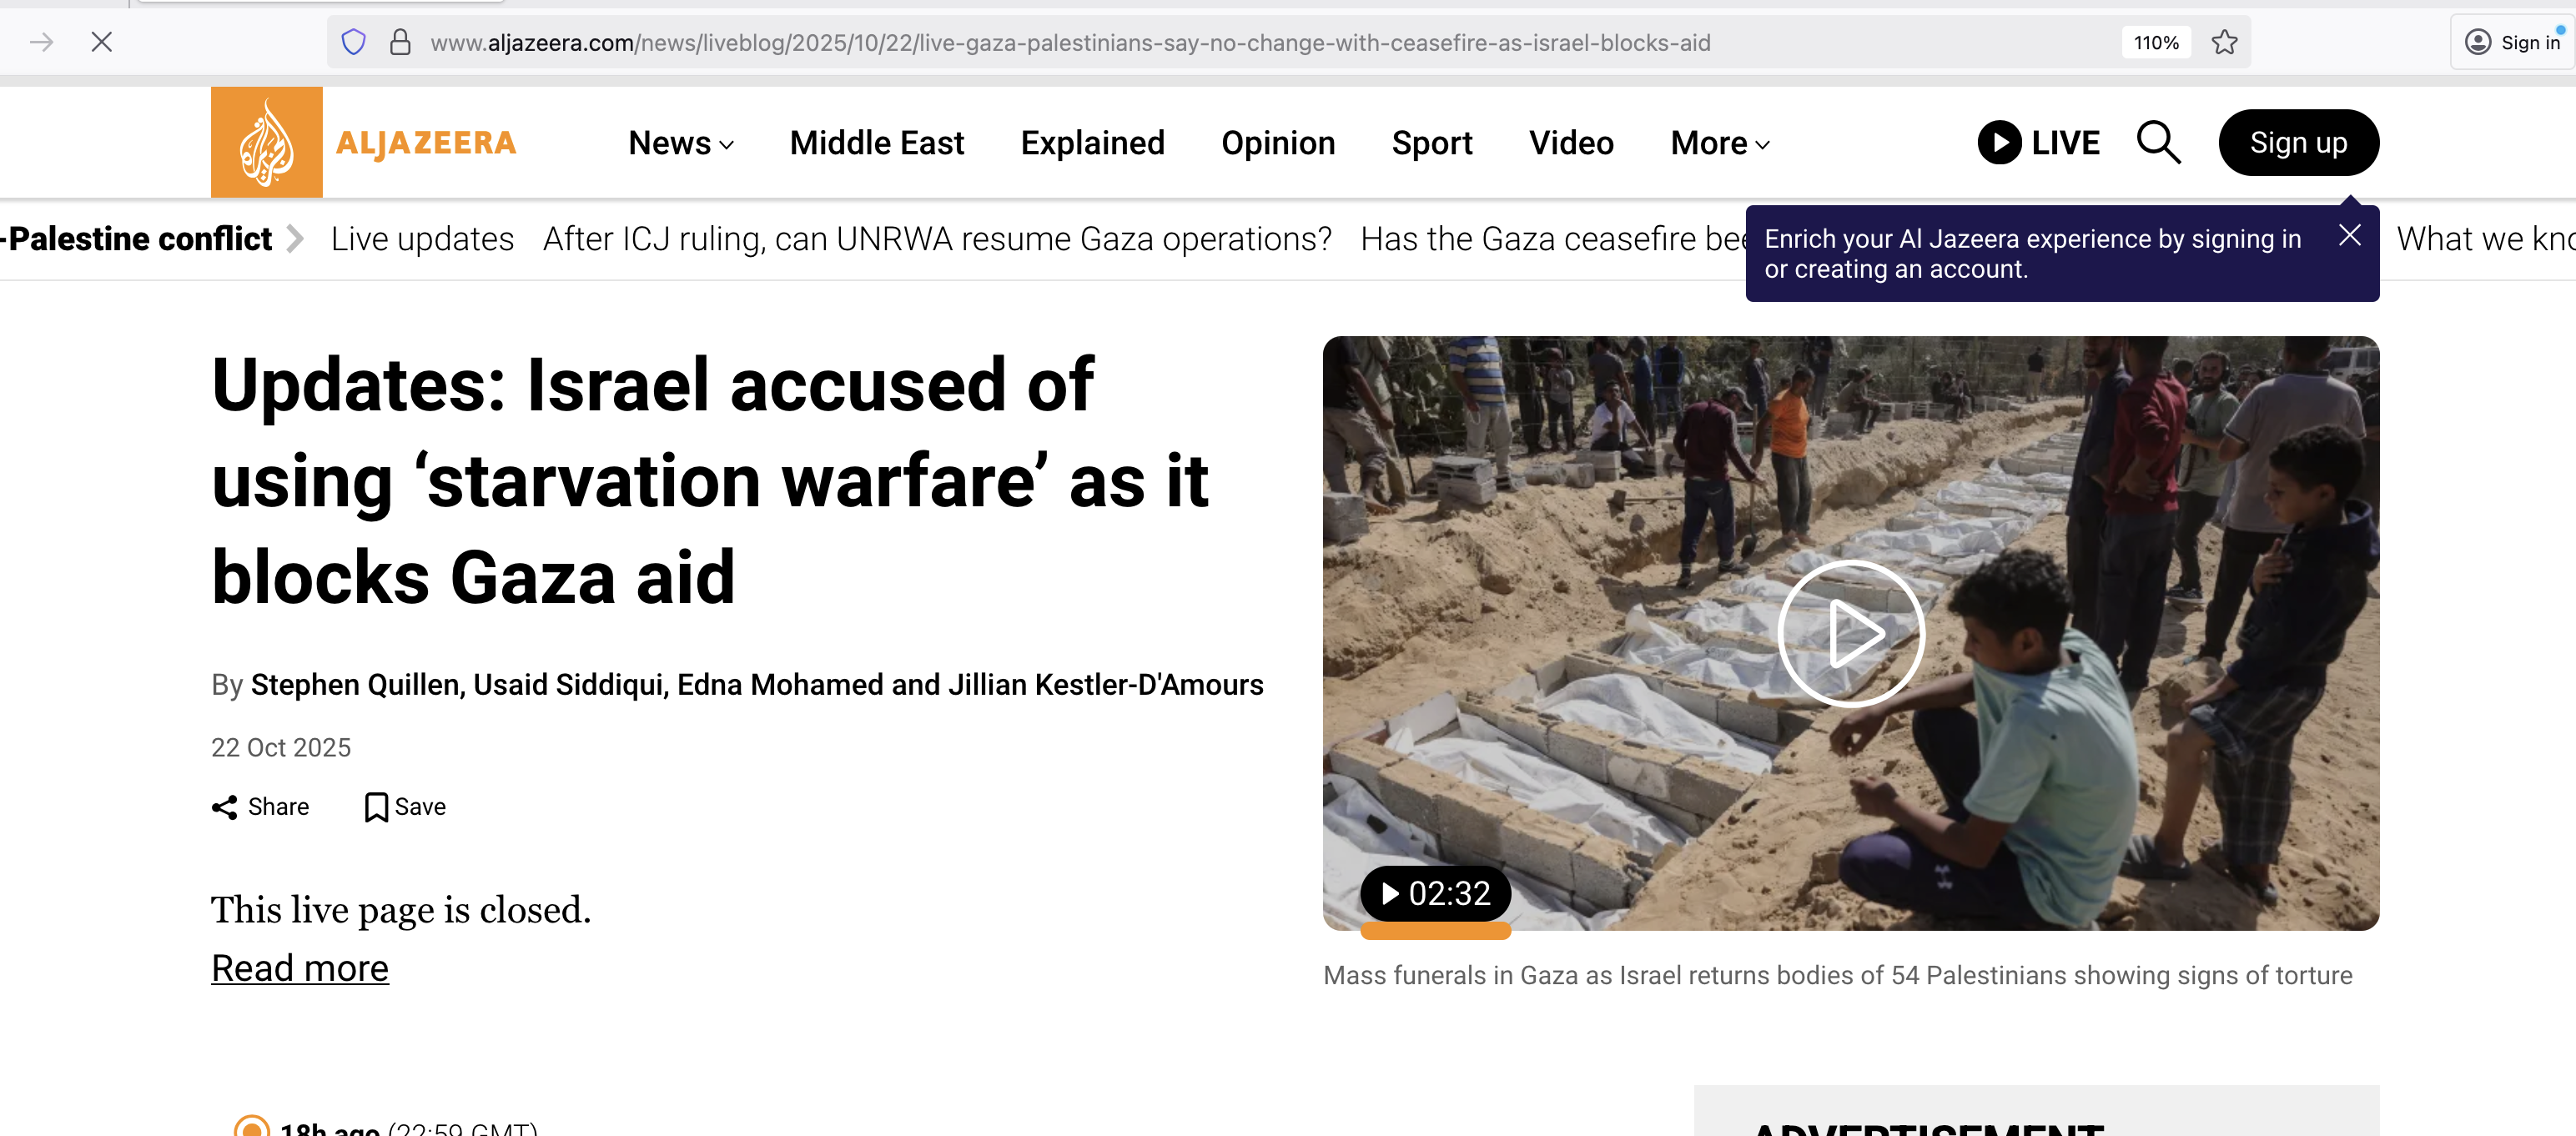Open the Middle East section
This screenshot has width=2576, height=1136.
click(877, 143)
